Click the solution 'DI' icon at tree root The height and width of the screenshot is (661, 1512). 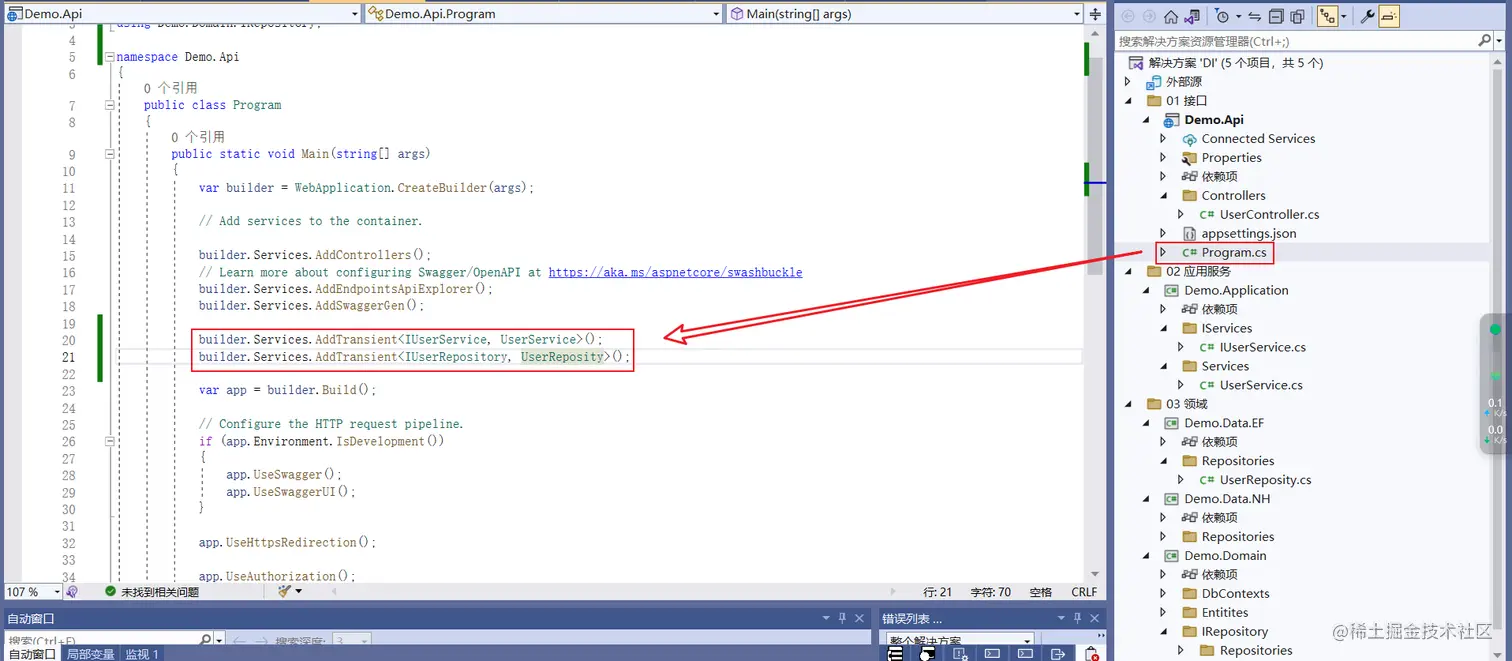point(1136,63)
